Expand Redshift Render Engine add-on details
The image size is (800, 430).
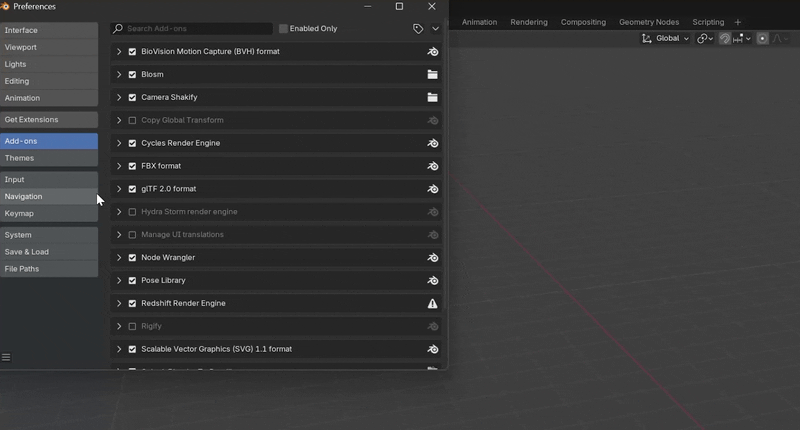click(119, 303)
